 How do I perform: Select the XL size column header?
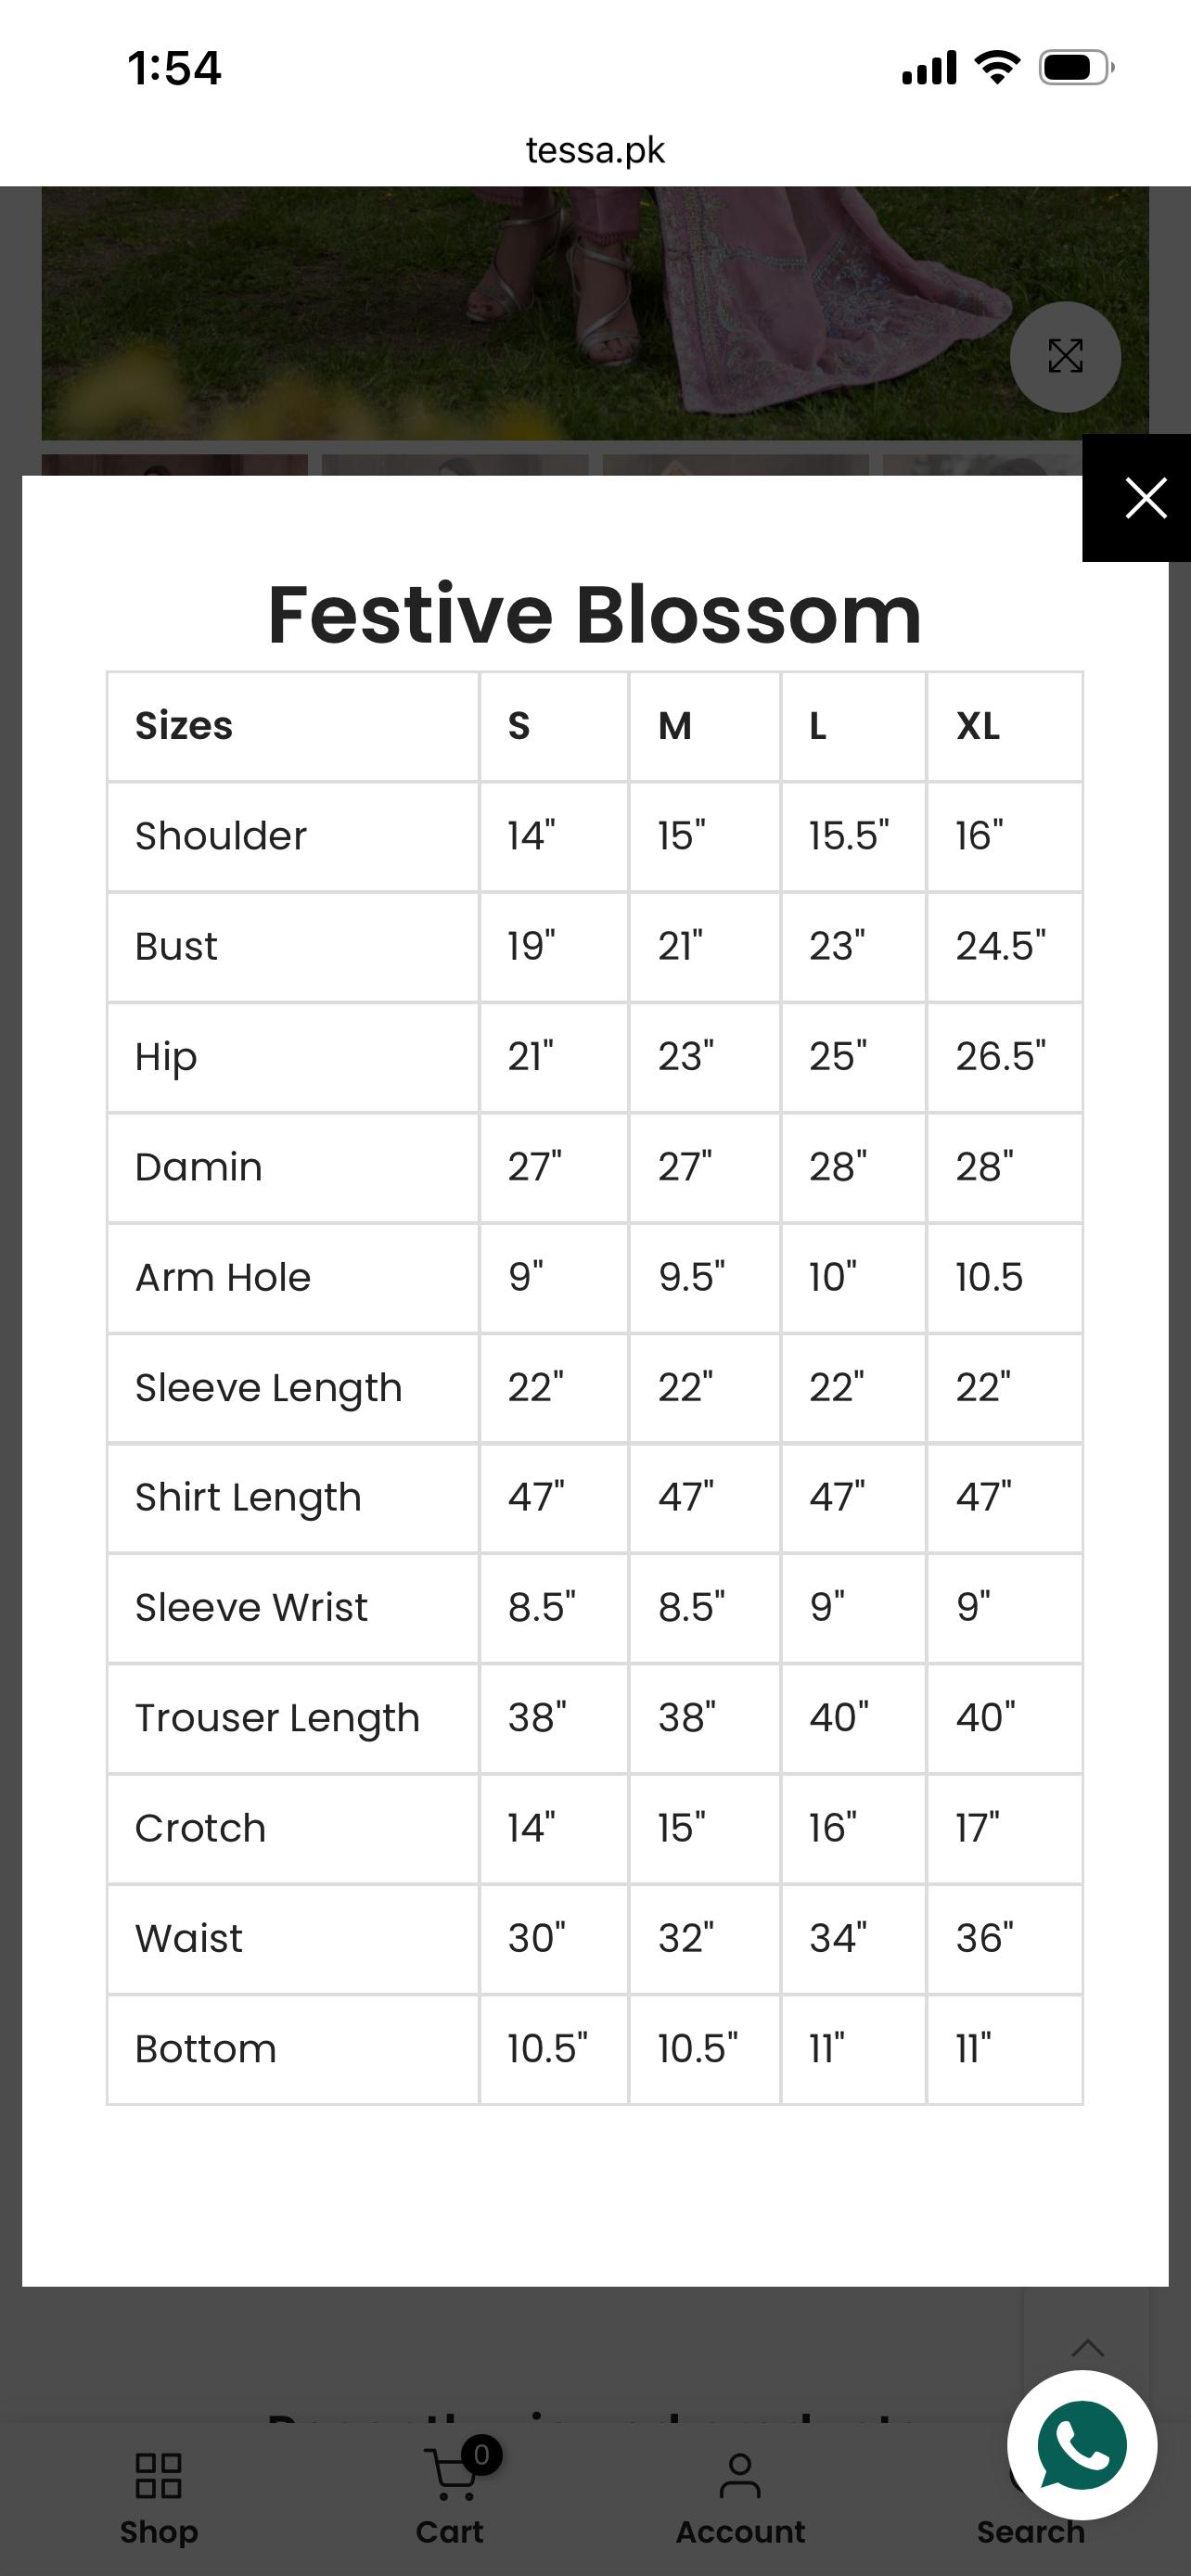[x=977, y=726]
